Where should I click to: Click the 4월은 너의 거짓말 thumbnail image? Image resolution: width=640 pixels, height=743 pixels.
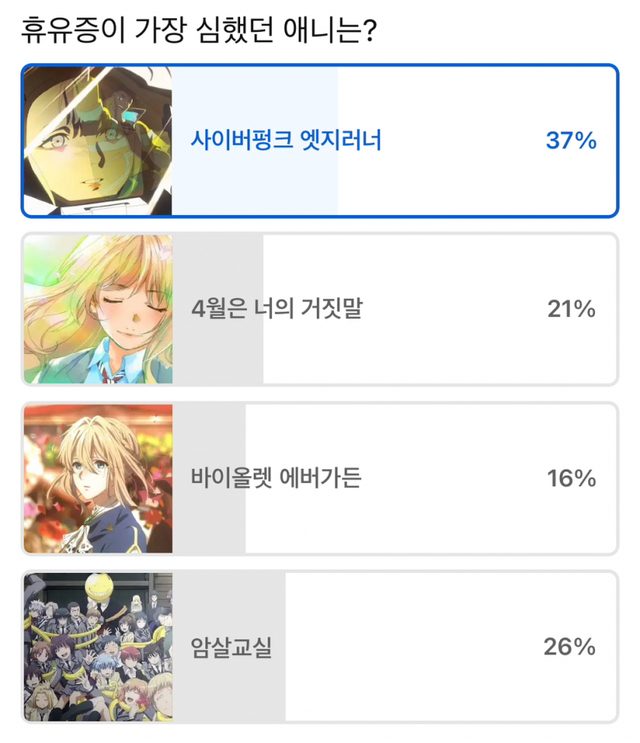98,309
